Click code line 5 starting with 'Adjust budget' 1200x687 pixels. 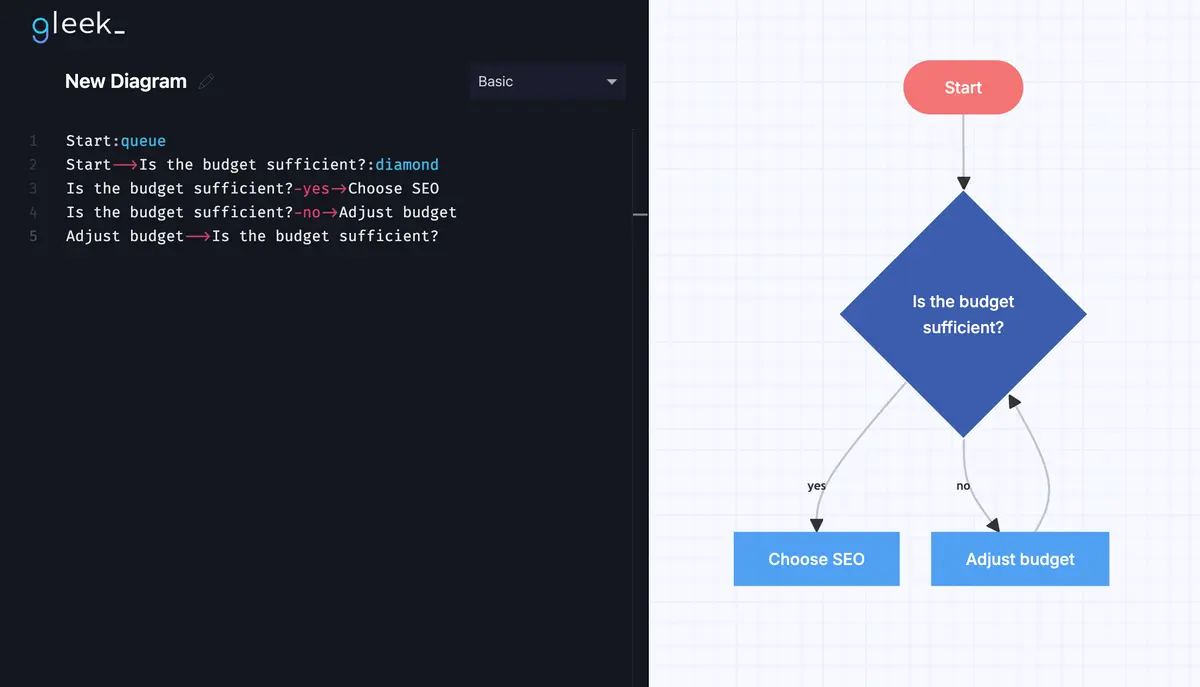click(x=252, y=237)
